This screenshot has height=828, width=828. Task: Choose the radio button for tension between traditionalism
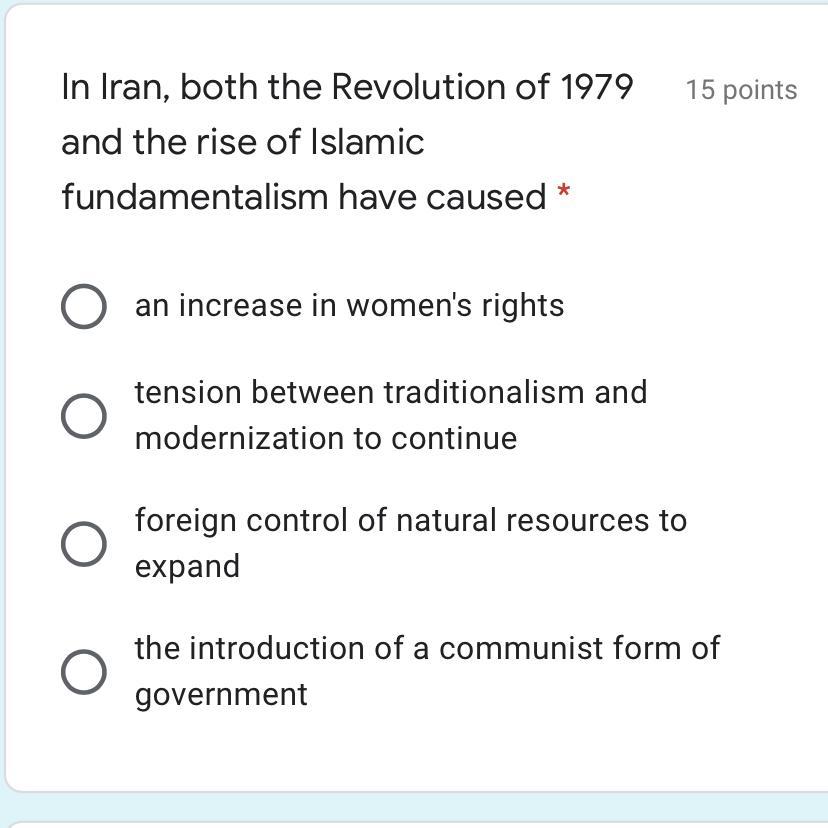(84, 415)
